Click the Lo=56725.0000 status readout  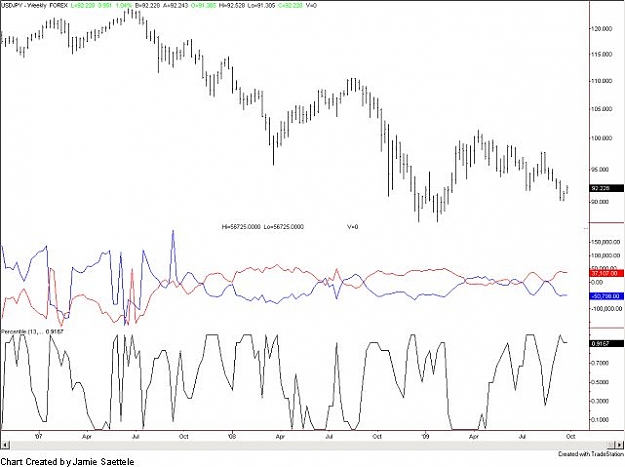tap(283, 227)
